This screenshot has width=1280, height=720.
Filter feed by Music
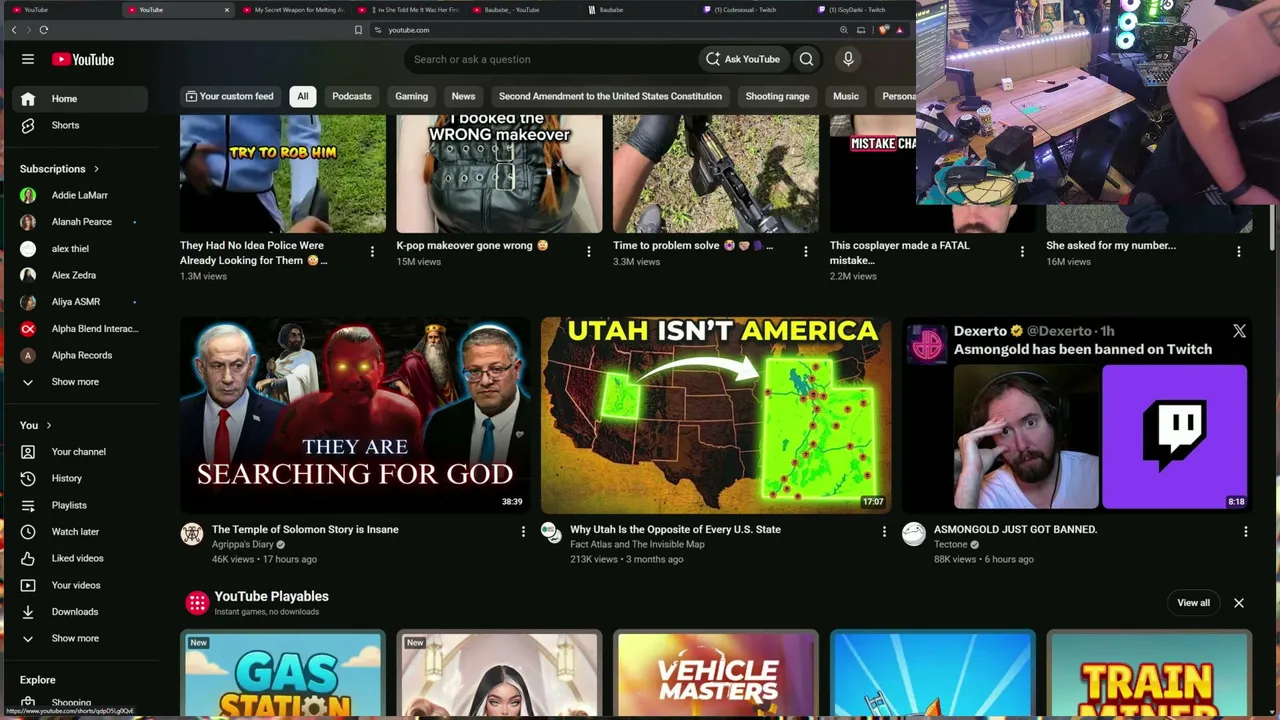click(x=846, y=96)
